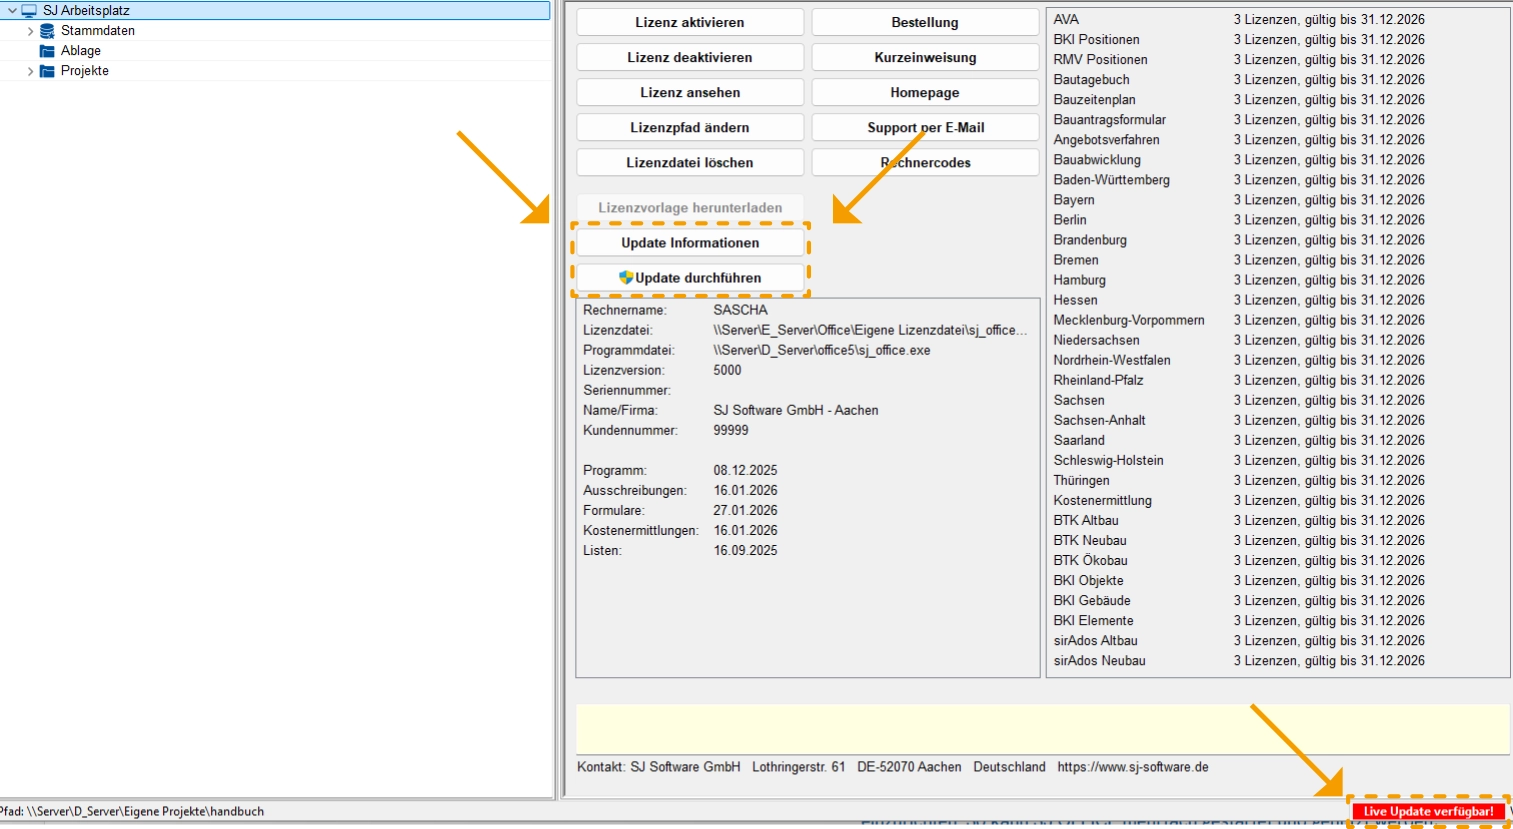The image size is (1513, 829).
Task: Click Update Informationen button
Action: click(690, 243)
